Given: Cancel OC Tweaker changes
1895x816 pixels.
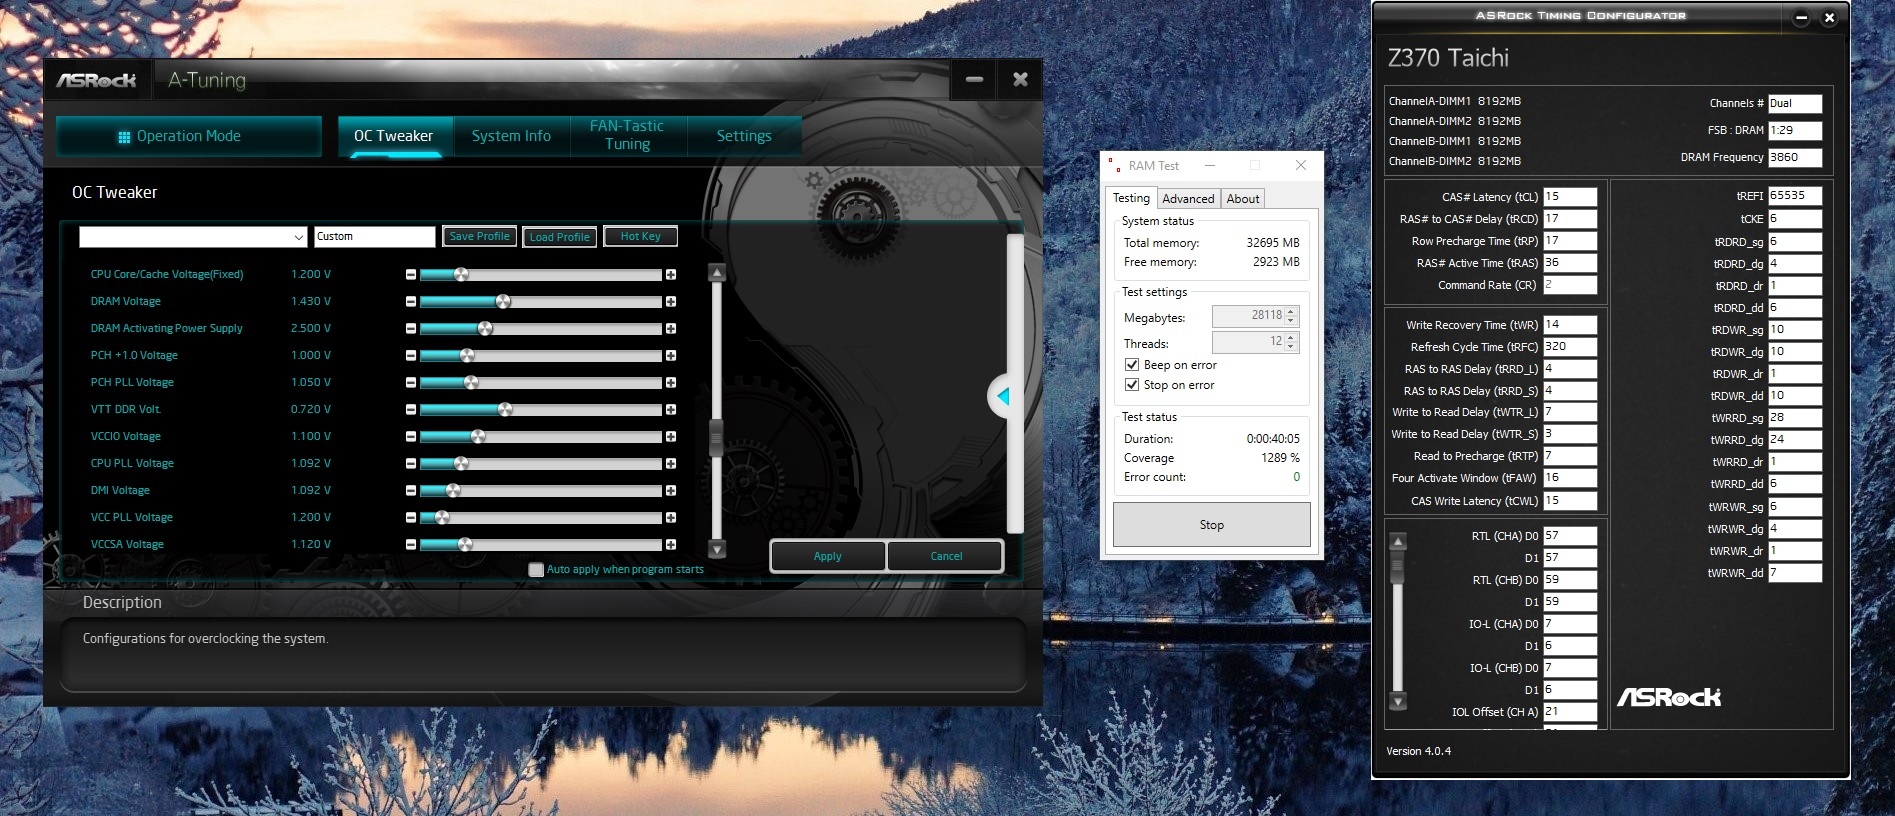Looking at the screenshot, I should [x=946, y=556].
